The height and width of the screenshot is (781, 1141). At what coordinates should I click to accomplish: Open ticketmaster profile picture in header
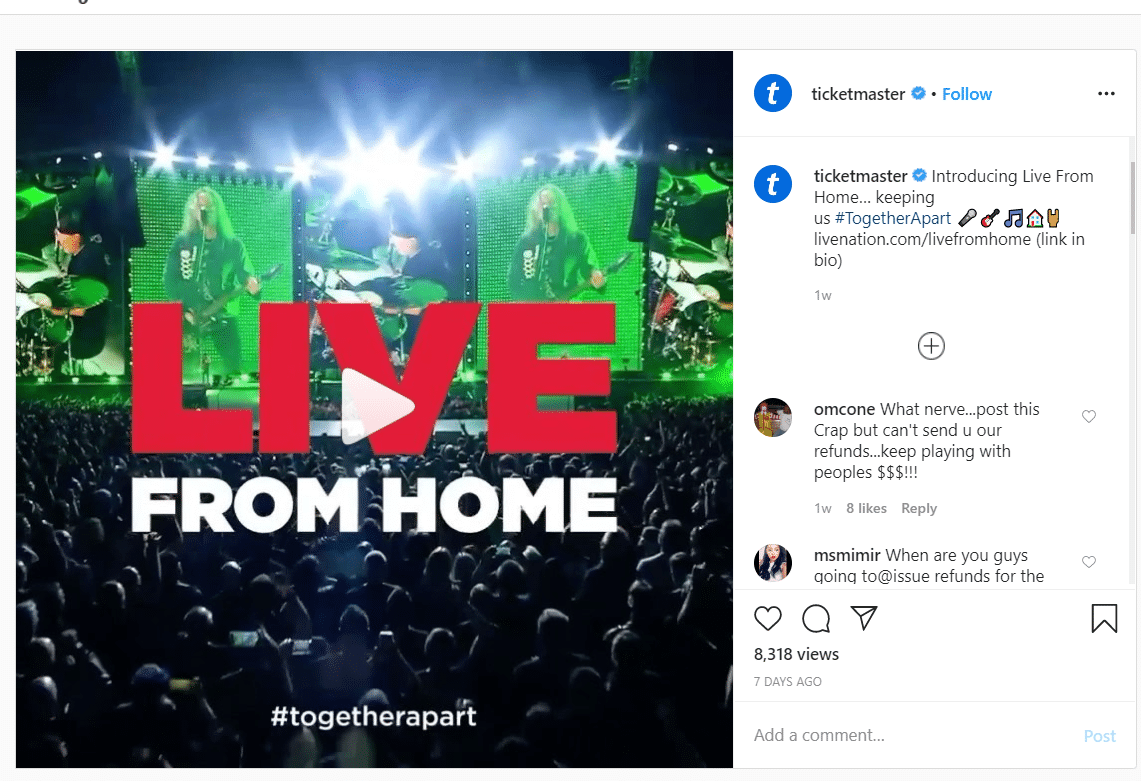tap(773, 93)
